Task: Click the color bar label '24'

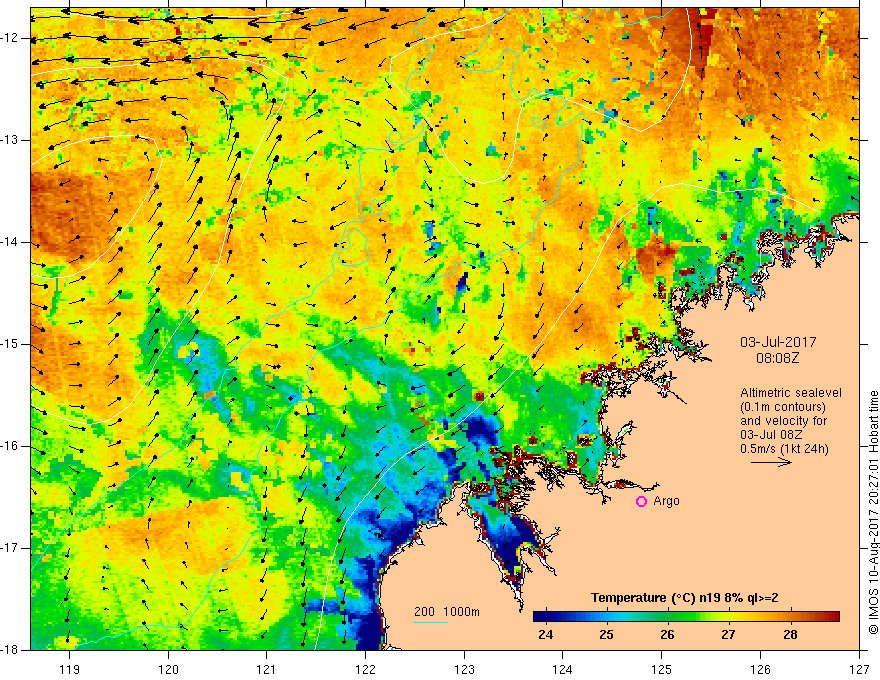Action: coord(545,635)
